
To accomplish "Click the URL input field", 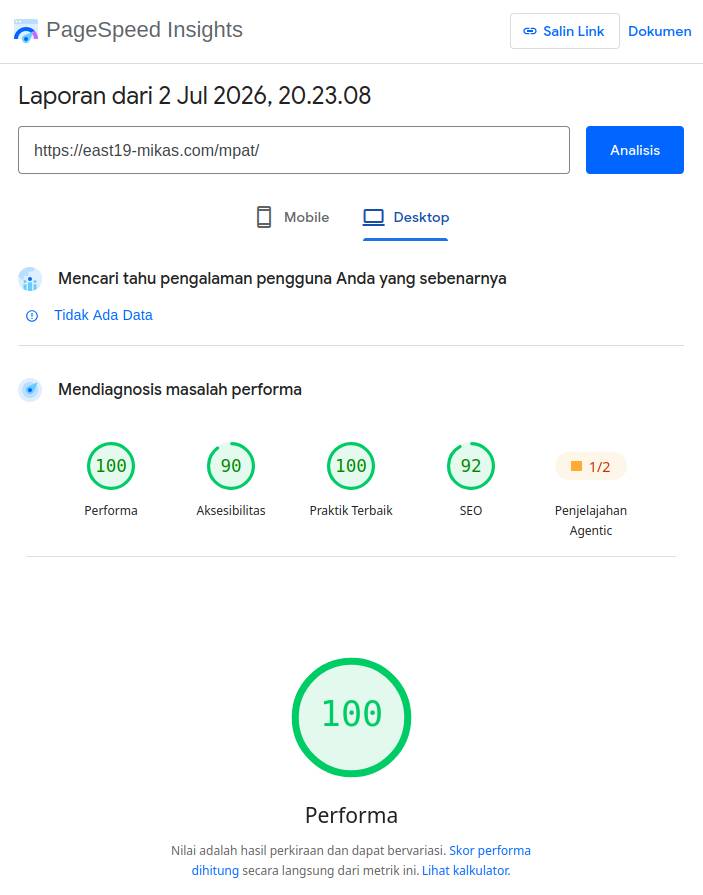I will pos(294,150).
